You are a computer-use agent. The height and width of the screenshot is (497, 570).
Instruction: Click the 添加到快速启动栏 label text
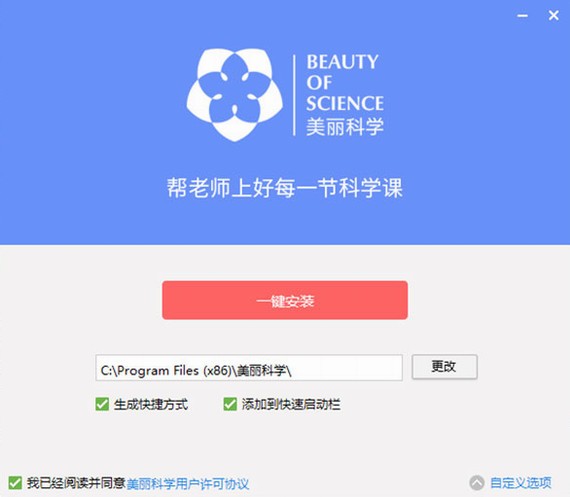(x=291, y=404)
